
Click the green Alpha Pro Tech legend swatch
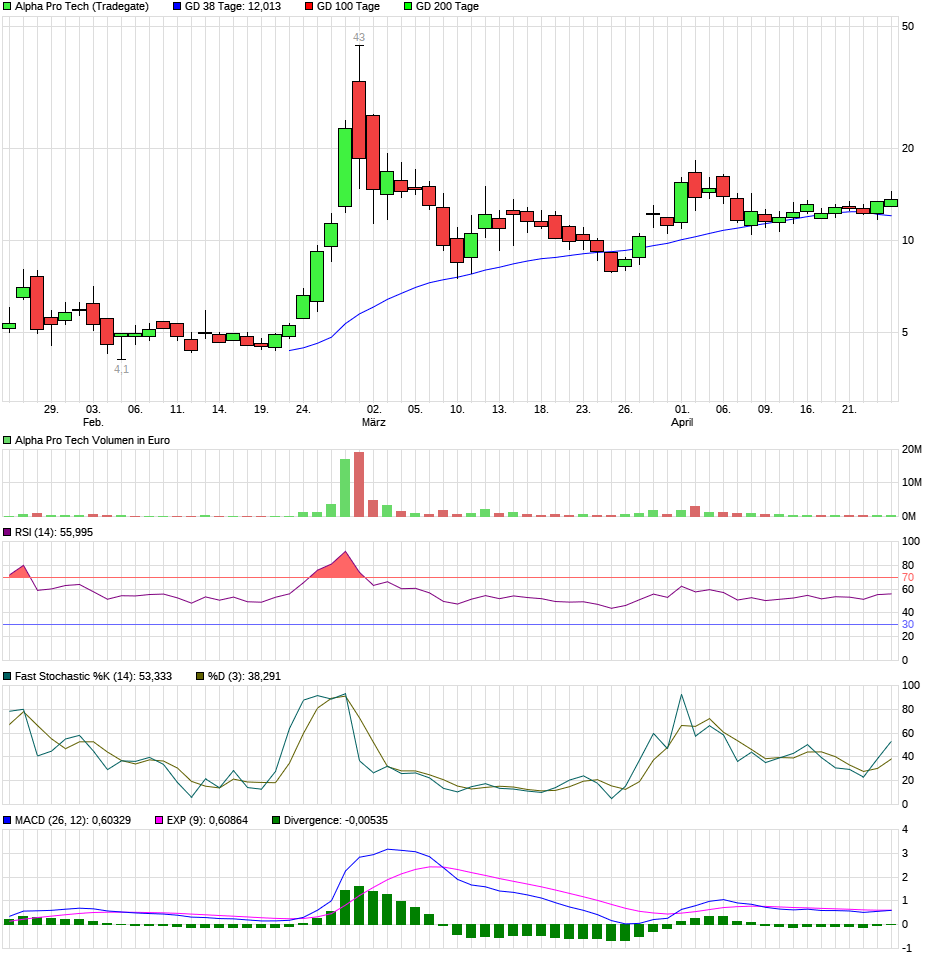(8, 7)
